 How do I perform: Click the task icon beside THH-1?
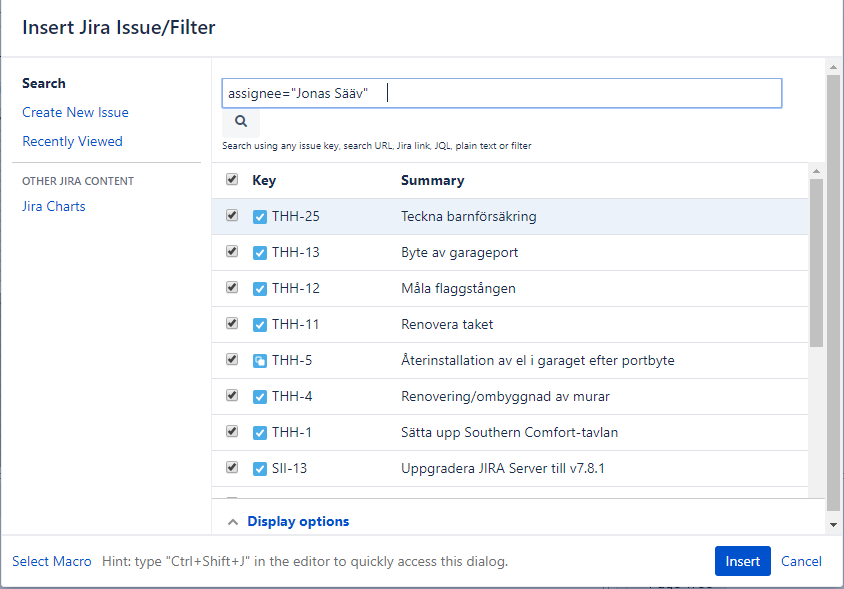coord(259,433)
